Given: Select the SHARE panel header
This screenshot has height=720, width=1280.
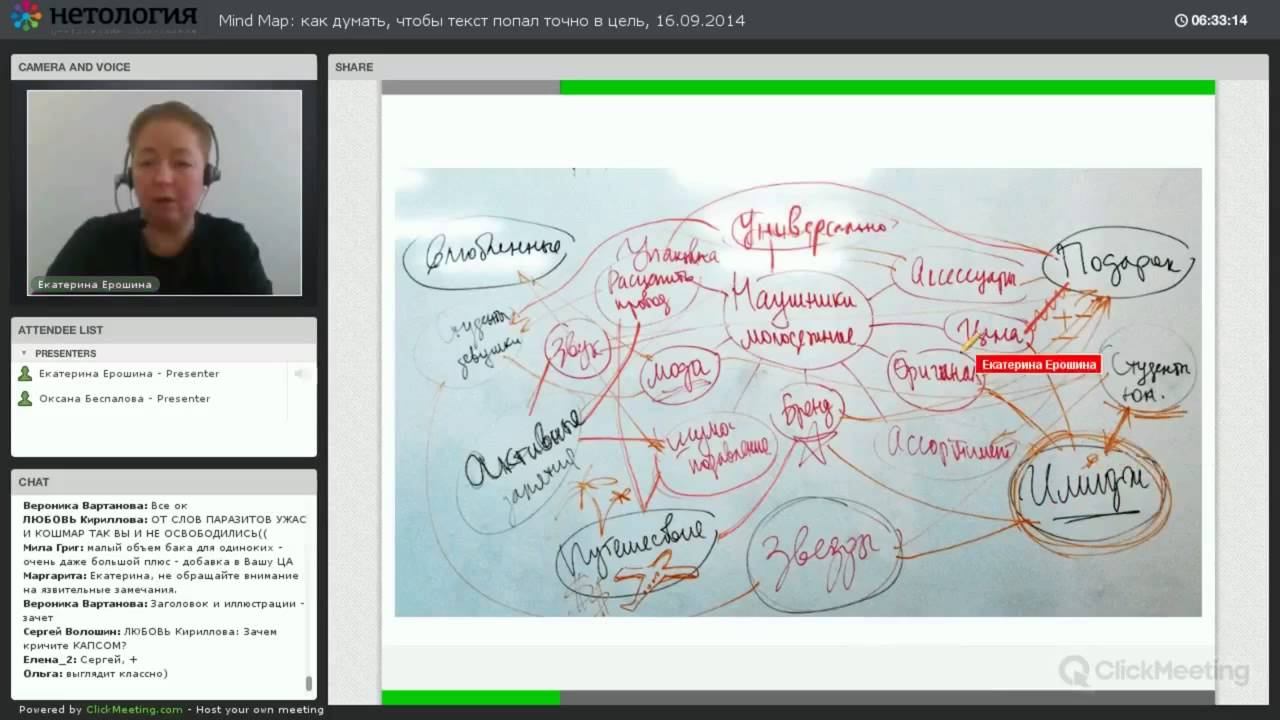Looking at the screenshot, I should (x=798, y=67).
